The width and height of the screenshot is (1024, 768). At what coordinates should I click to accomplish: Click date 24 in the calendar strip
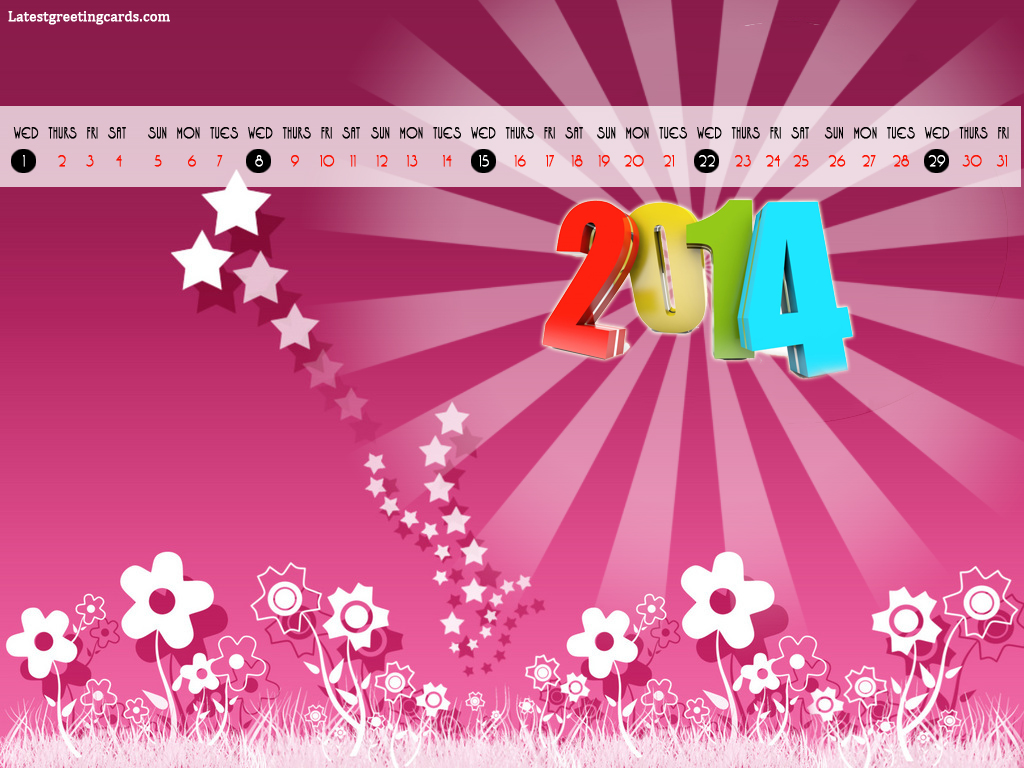point(773,161)
